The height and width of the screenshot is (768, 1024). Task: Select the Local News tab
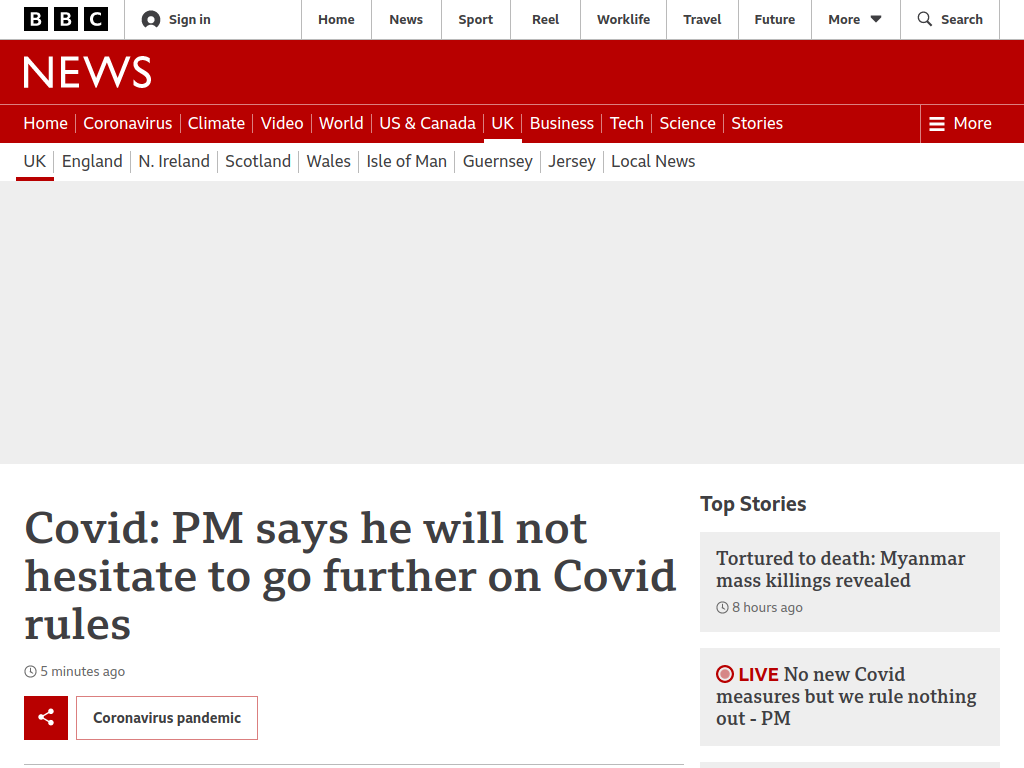653,161
